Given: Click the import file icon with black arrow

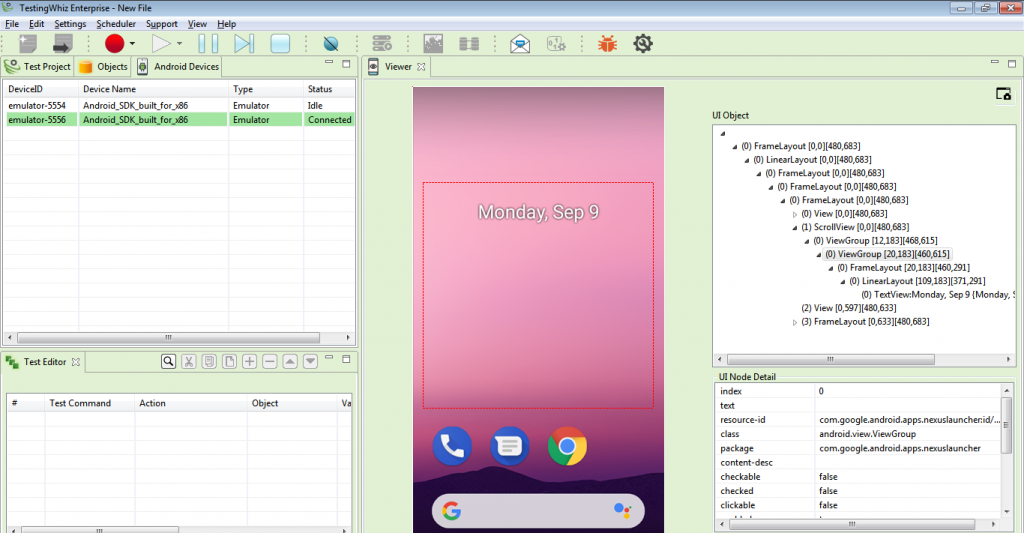Looking at the screenshot, I should tap(63, 44).
